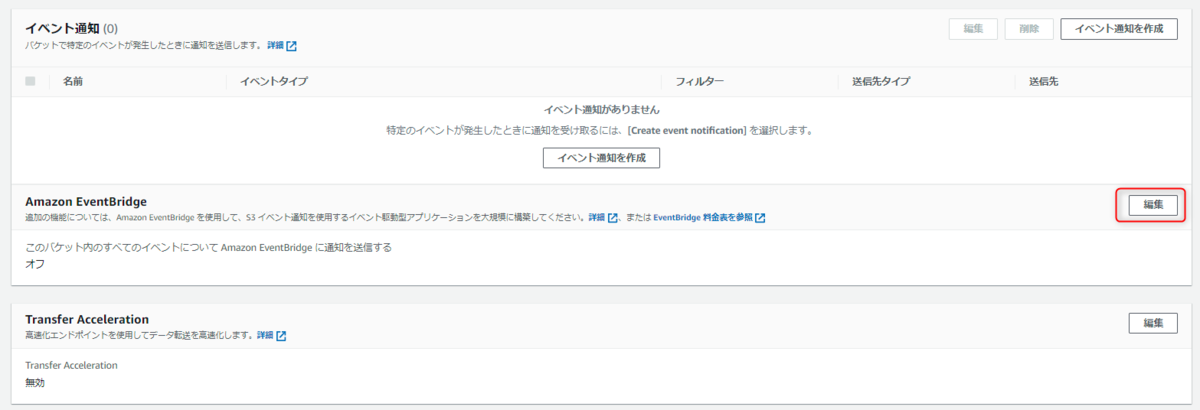The height and width of the screenshot is (410, 1200).
Task: Click the 送信先タイプ column header
Action: pyautogui.click(x=881, y=81)
